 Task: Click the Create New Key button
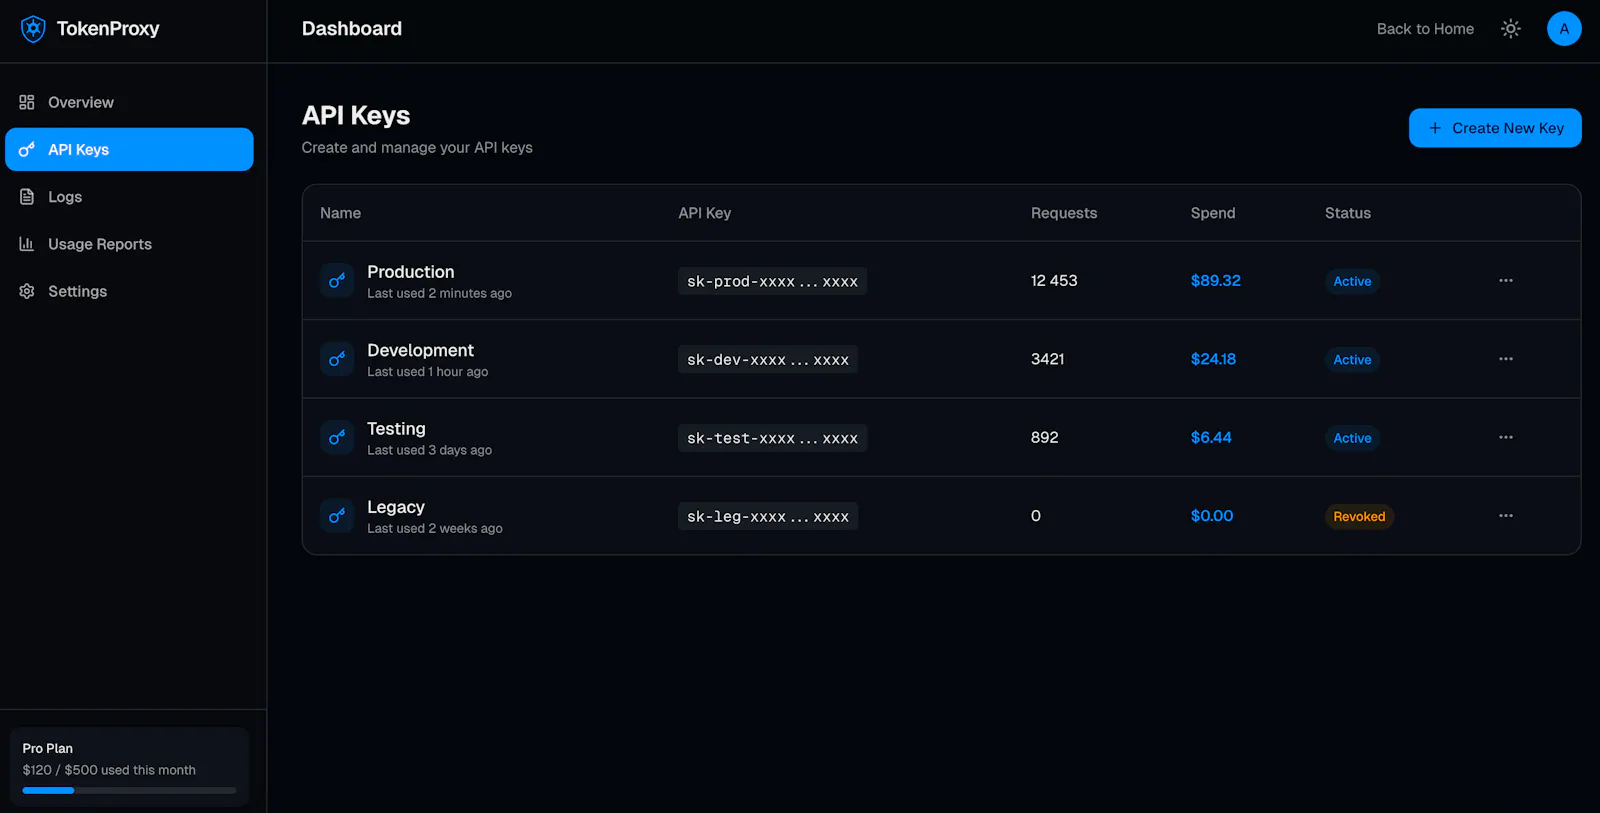pyautogui.click(x=1495, y=128)
